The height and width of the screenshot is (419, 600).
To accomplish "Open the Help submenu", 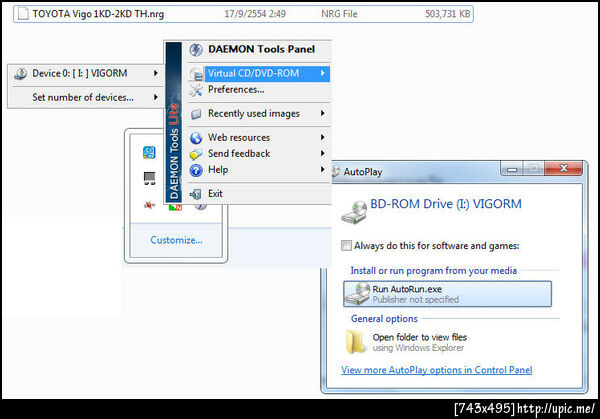I will [259, 170].
